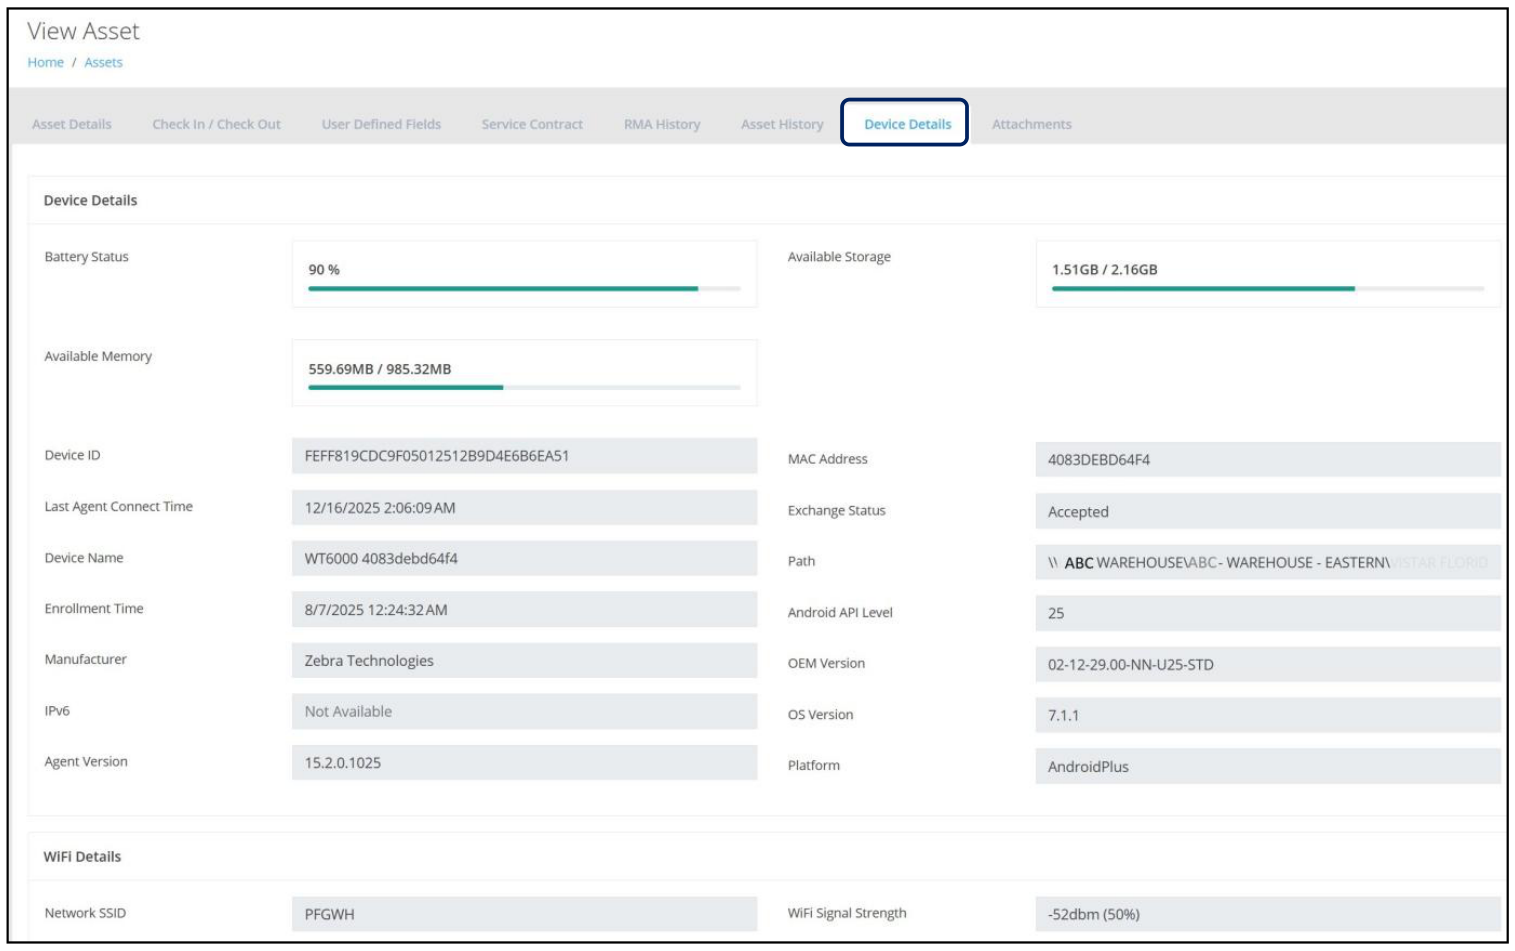Select the Enrollment Time field
This screenshot has width=1515, height=951.
tap(524, 609)
